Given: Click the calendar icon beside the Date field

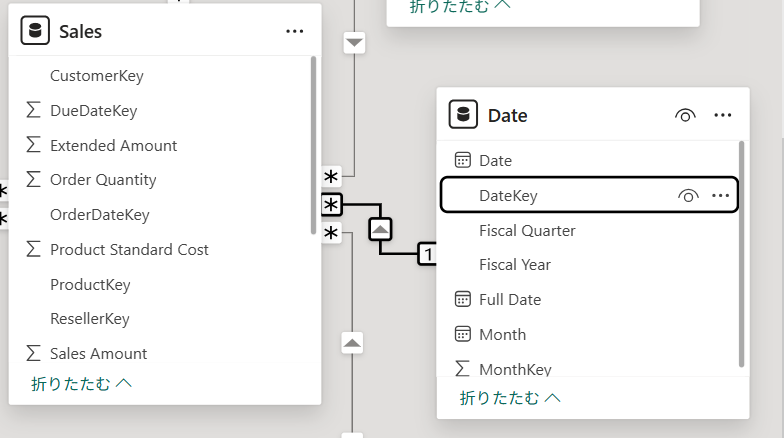Looking at the screenshot, I should [x=462, y=160].
